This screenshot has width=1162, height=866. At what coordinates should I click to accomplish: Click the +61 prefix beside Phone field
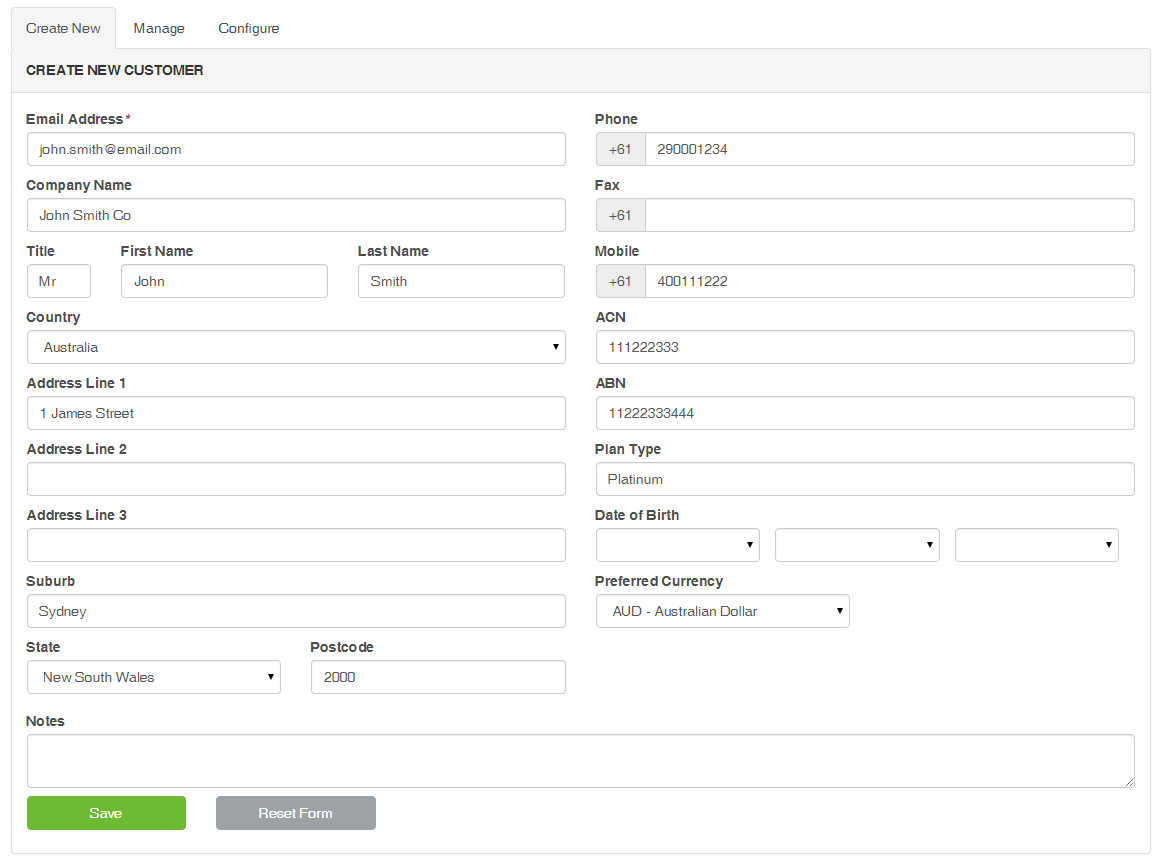coord(620,149)
